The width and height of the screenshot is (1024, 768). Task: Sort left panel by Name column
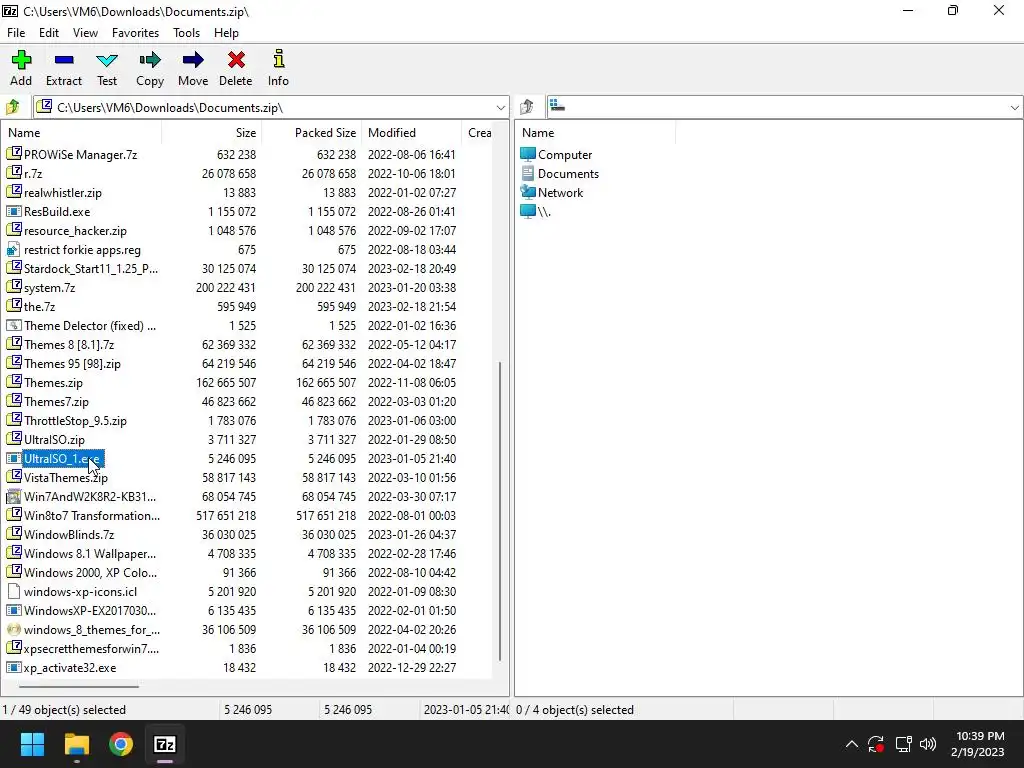(82, 133)
